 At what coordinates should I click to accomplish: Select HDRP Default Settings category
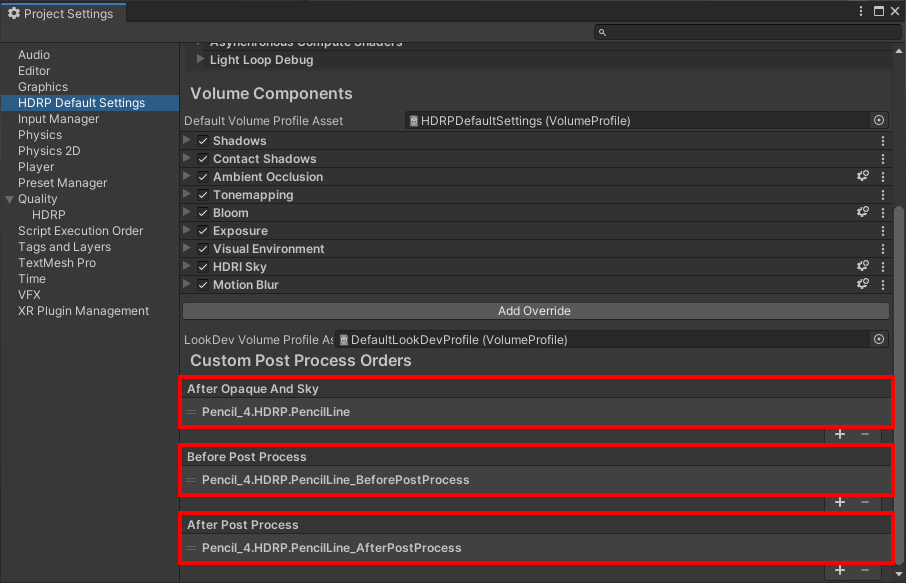click(90, 103)
